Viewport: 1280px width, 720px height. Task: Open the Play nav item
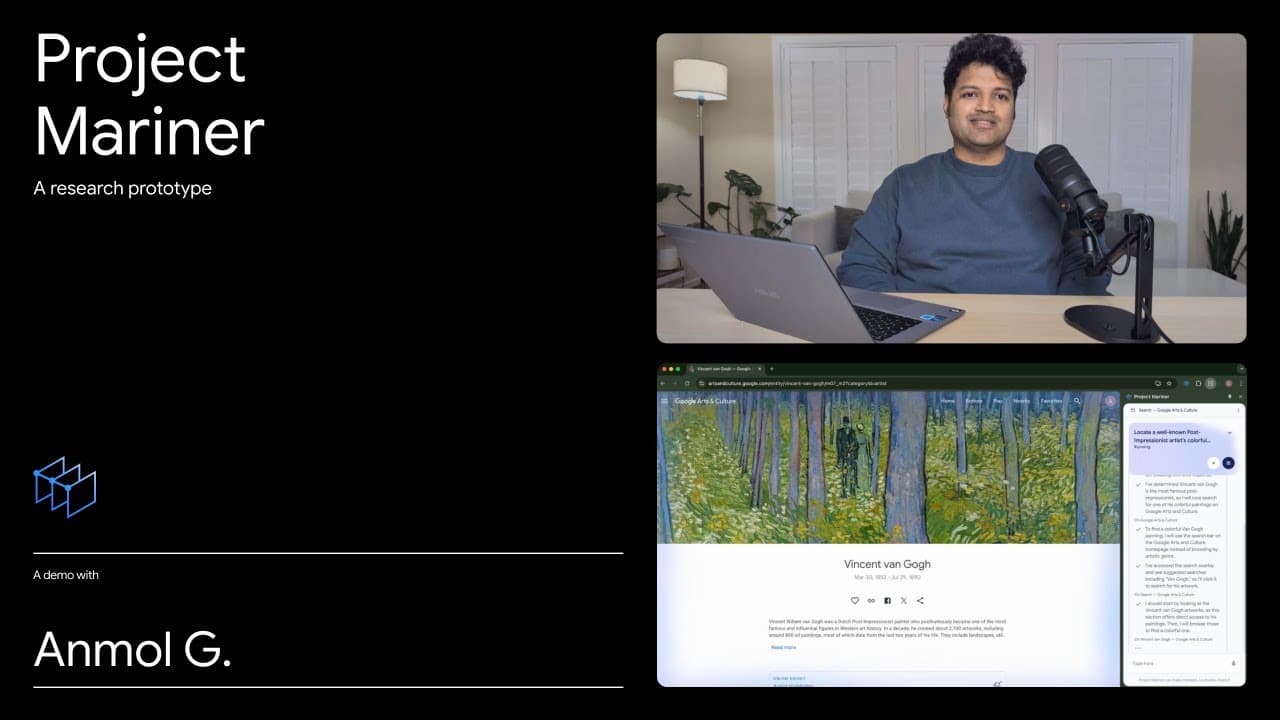click(998, 401)
